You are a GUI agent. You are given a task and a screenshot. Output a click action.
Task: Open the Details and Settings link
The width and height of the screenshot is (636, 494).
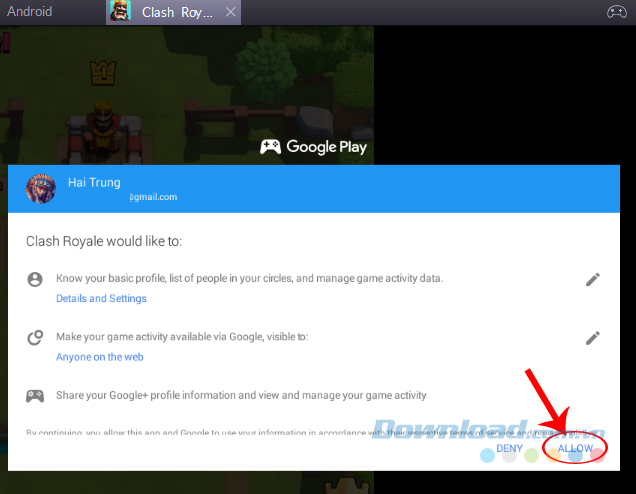(x=101, y=299)
